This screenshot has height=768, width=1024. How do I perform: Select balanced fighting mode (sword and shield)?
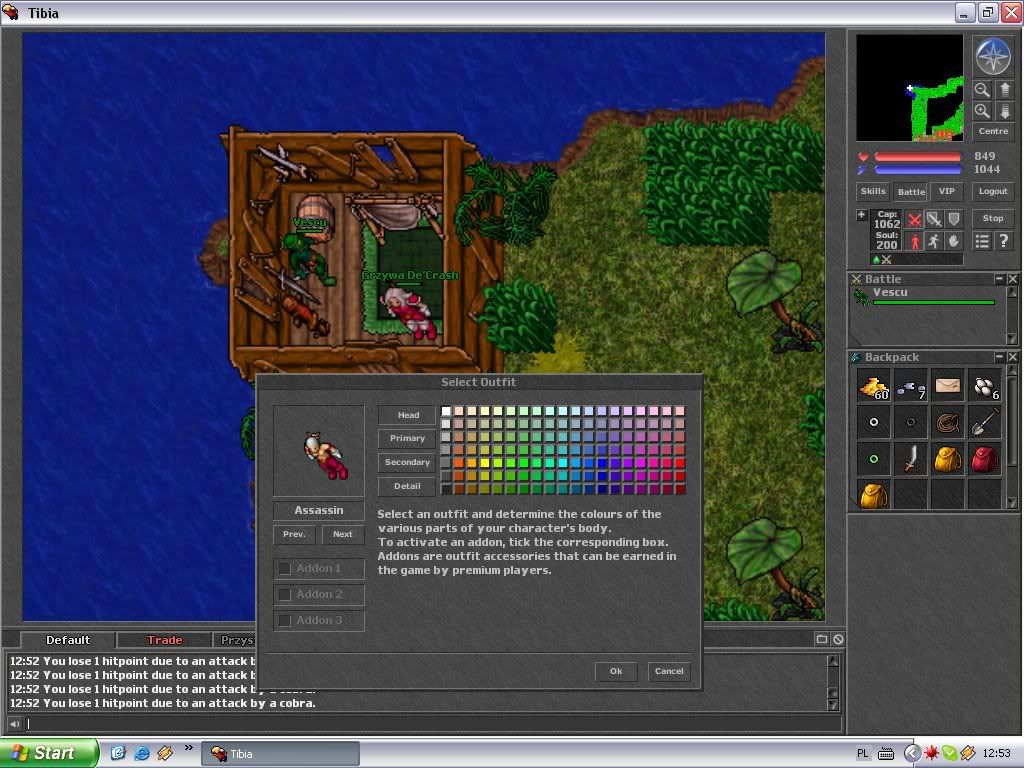point(935,219)
